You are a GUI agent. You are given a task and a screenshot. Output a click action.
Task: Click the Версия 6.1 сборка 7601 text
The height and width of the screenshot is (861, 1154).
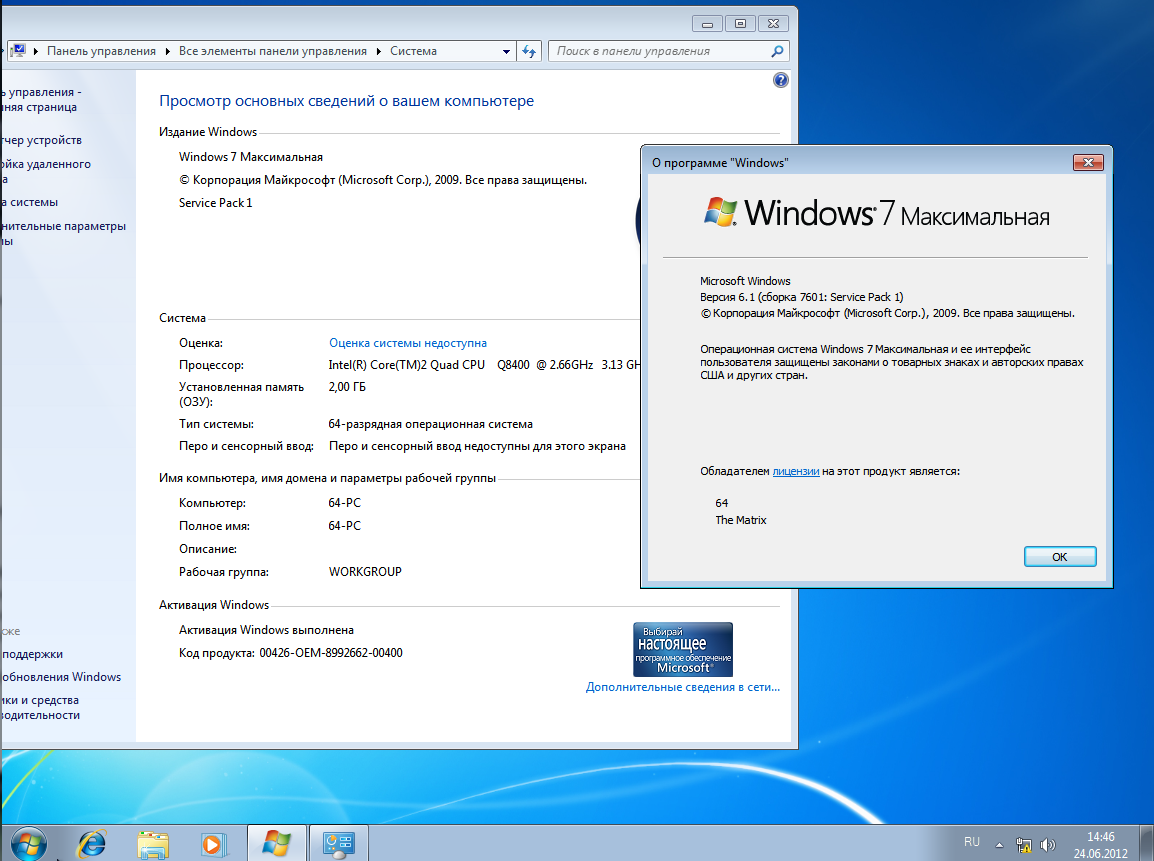[x=801, y=297]
